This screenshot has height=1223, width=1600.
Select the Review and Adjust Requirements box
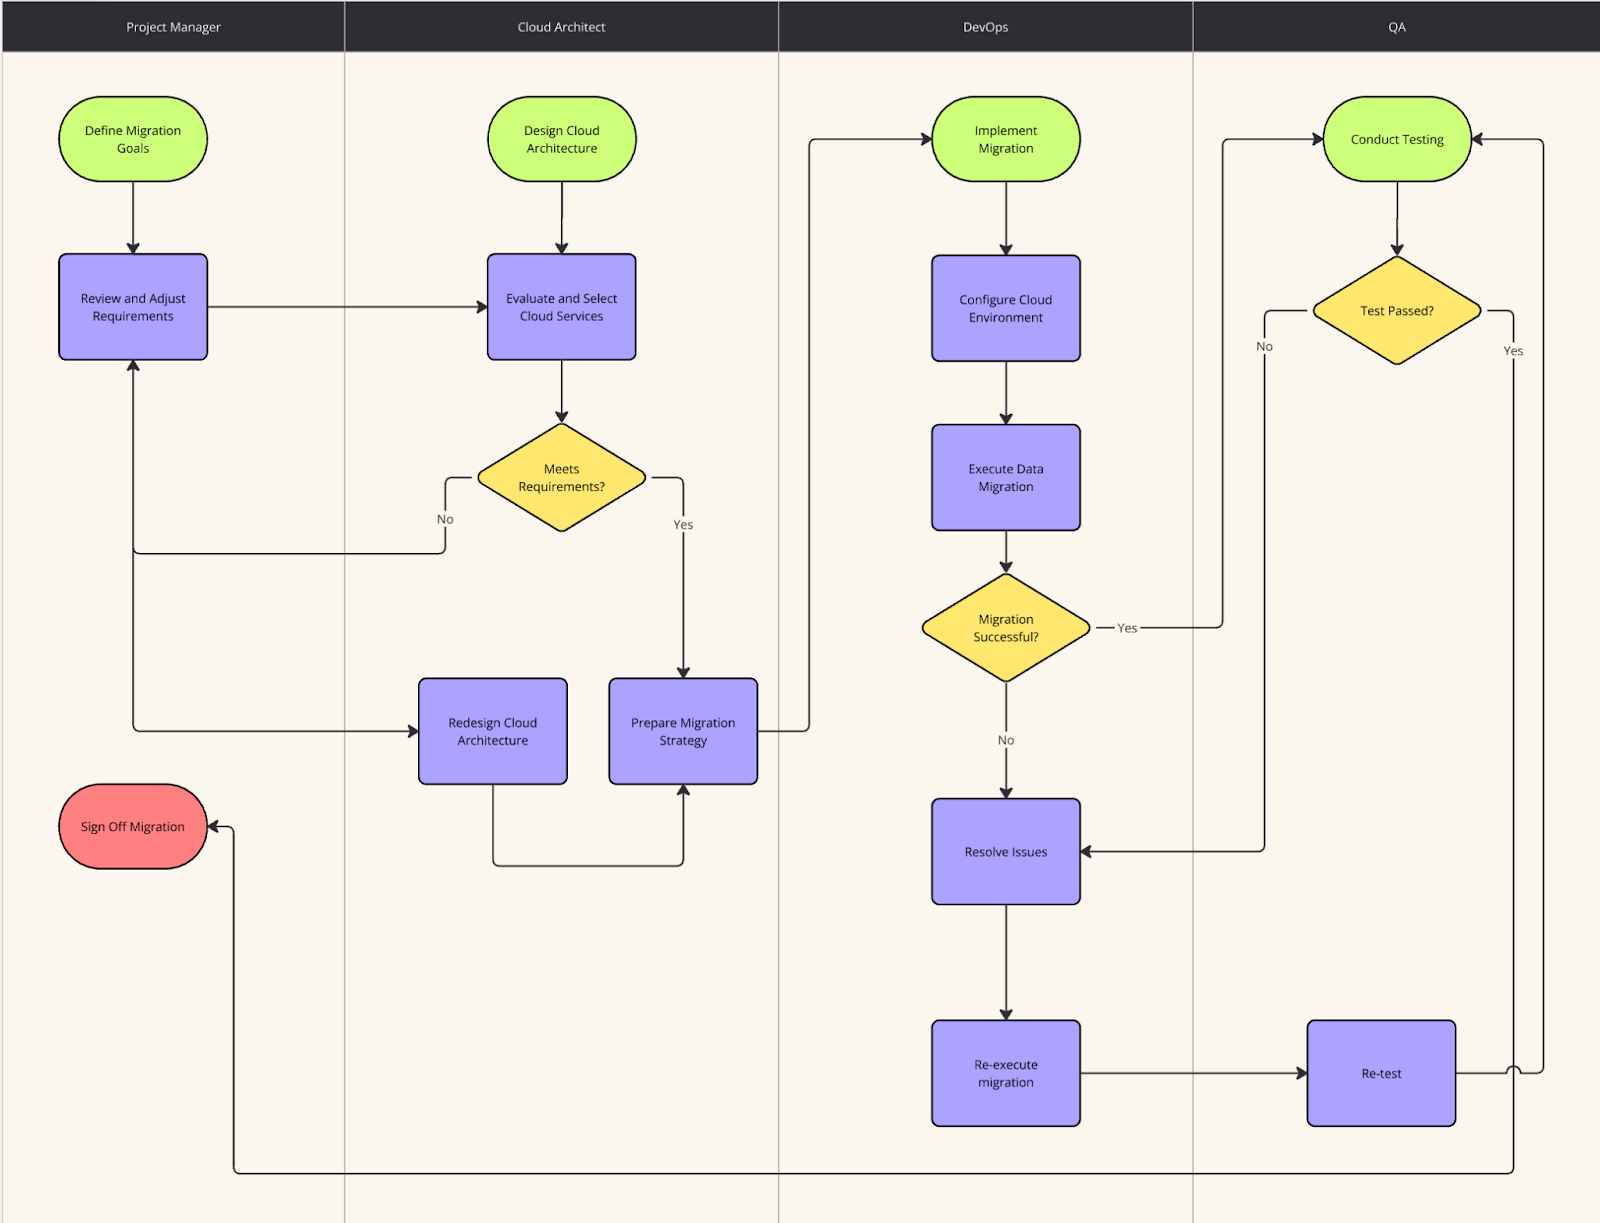[132, 307]
